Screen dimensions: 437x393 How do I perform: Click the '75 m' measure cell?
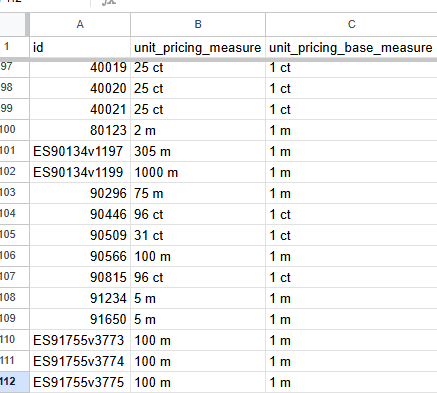[198, 193]
